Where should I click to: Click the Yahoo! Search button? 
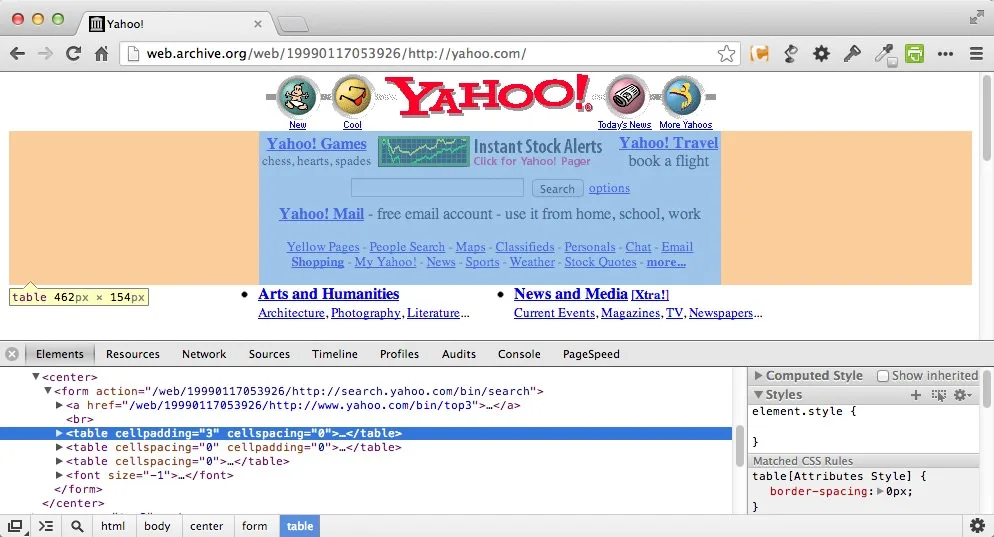click(557, 188)
